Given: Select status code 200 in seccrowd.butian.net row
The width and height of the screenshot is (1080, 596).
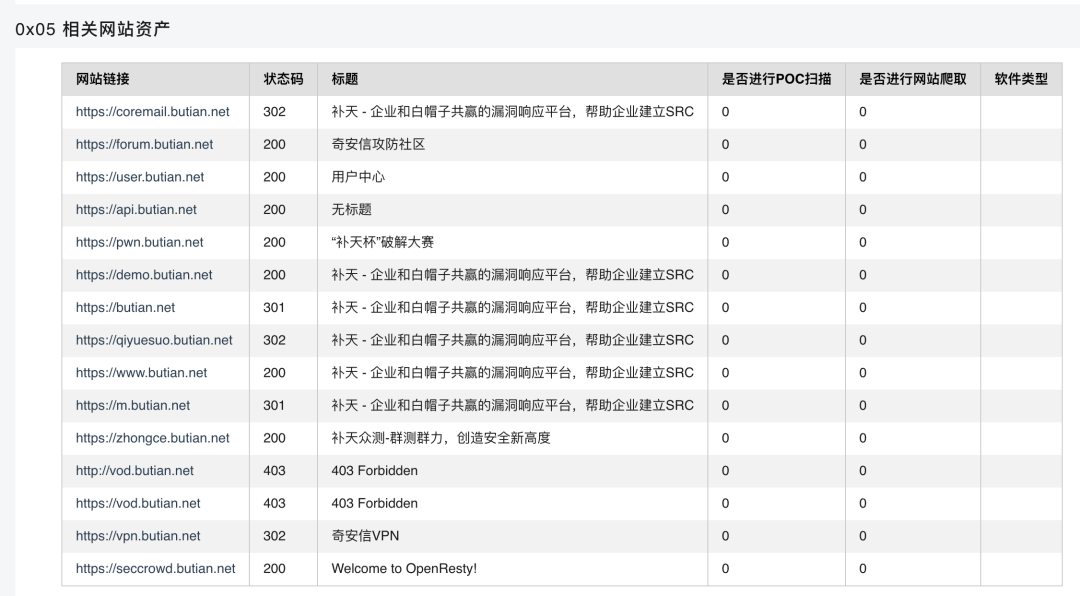Looking at the screenshot, I should pos(274,568).
